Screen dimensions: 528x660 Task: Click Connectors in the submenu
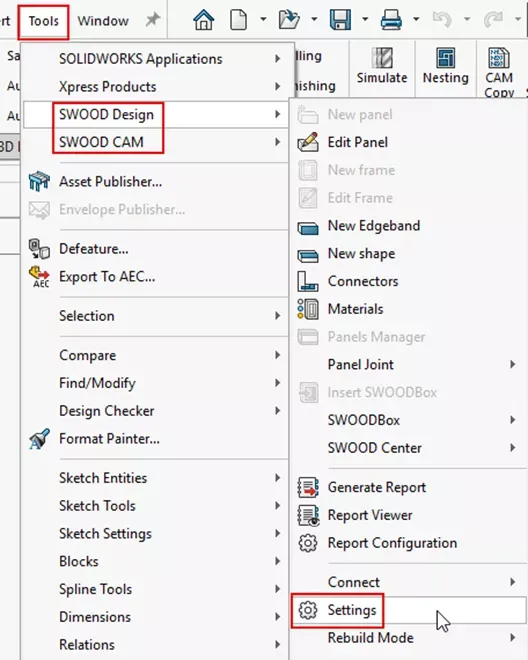click(363, 281)
